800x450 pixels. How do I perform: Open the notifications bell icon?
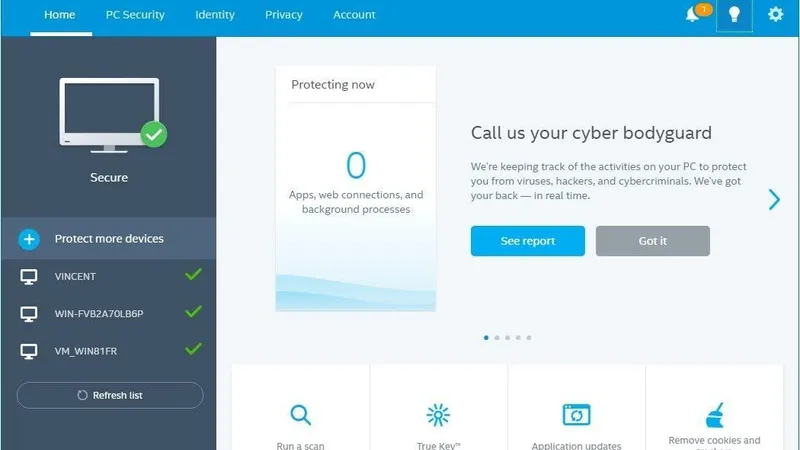(692, 14)
